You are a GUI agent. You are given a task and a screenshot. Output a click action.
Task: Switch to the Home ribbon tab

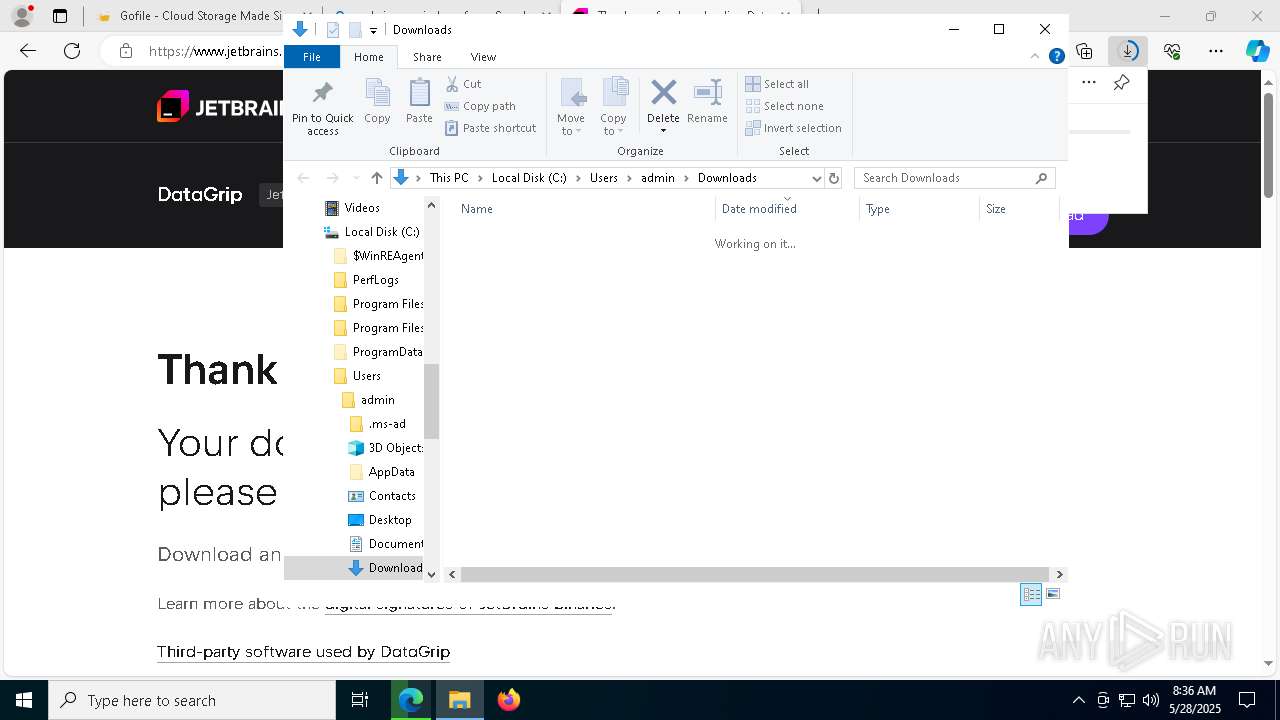[368, 57]
